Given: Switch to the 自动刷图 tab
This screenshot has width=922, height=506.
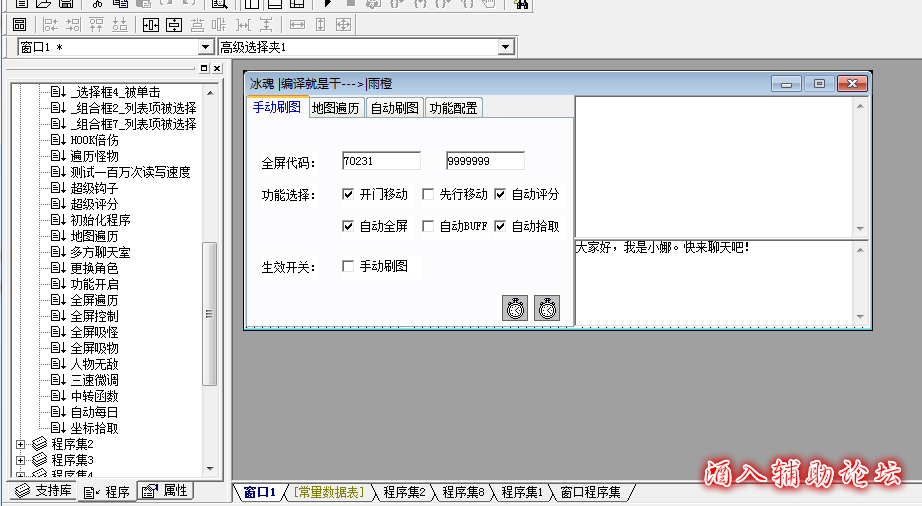Looking at the screenshot, I should pyautogui.click(x=395, y=108).
